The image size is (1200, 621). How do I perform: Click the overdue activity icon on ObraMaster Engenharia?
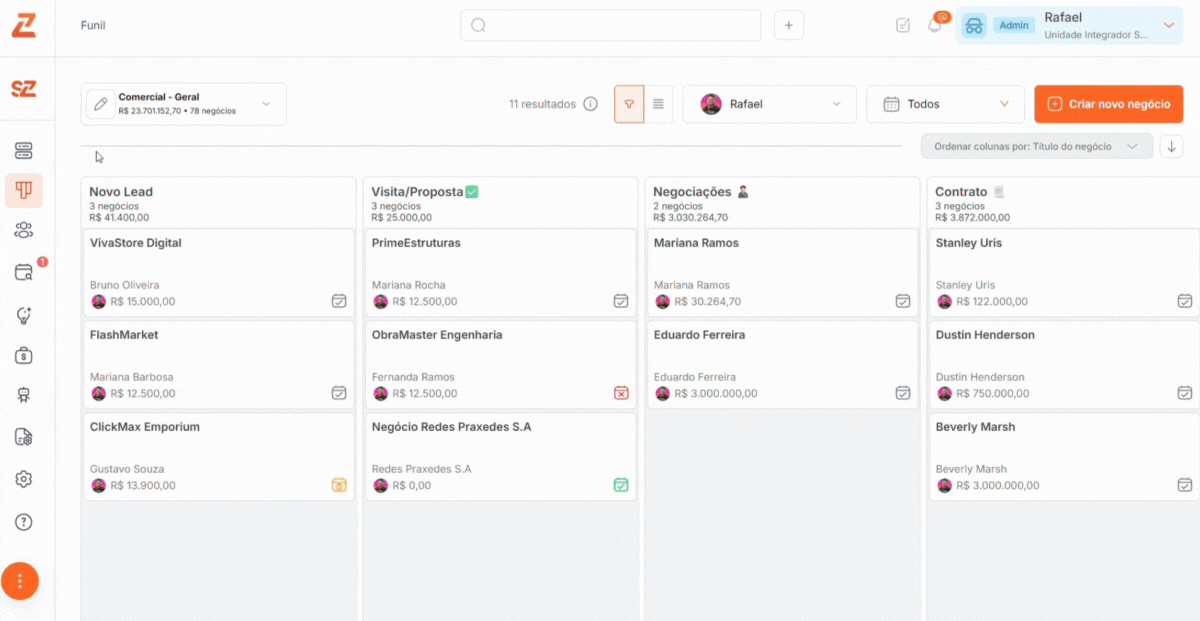[621, 393]
